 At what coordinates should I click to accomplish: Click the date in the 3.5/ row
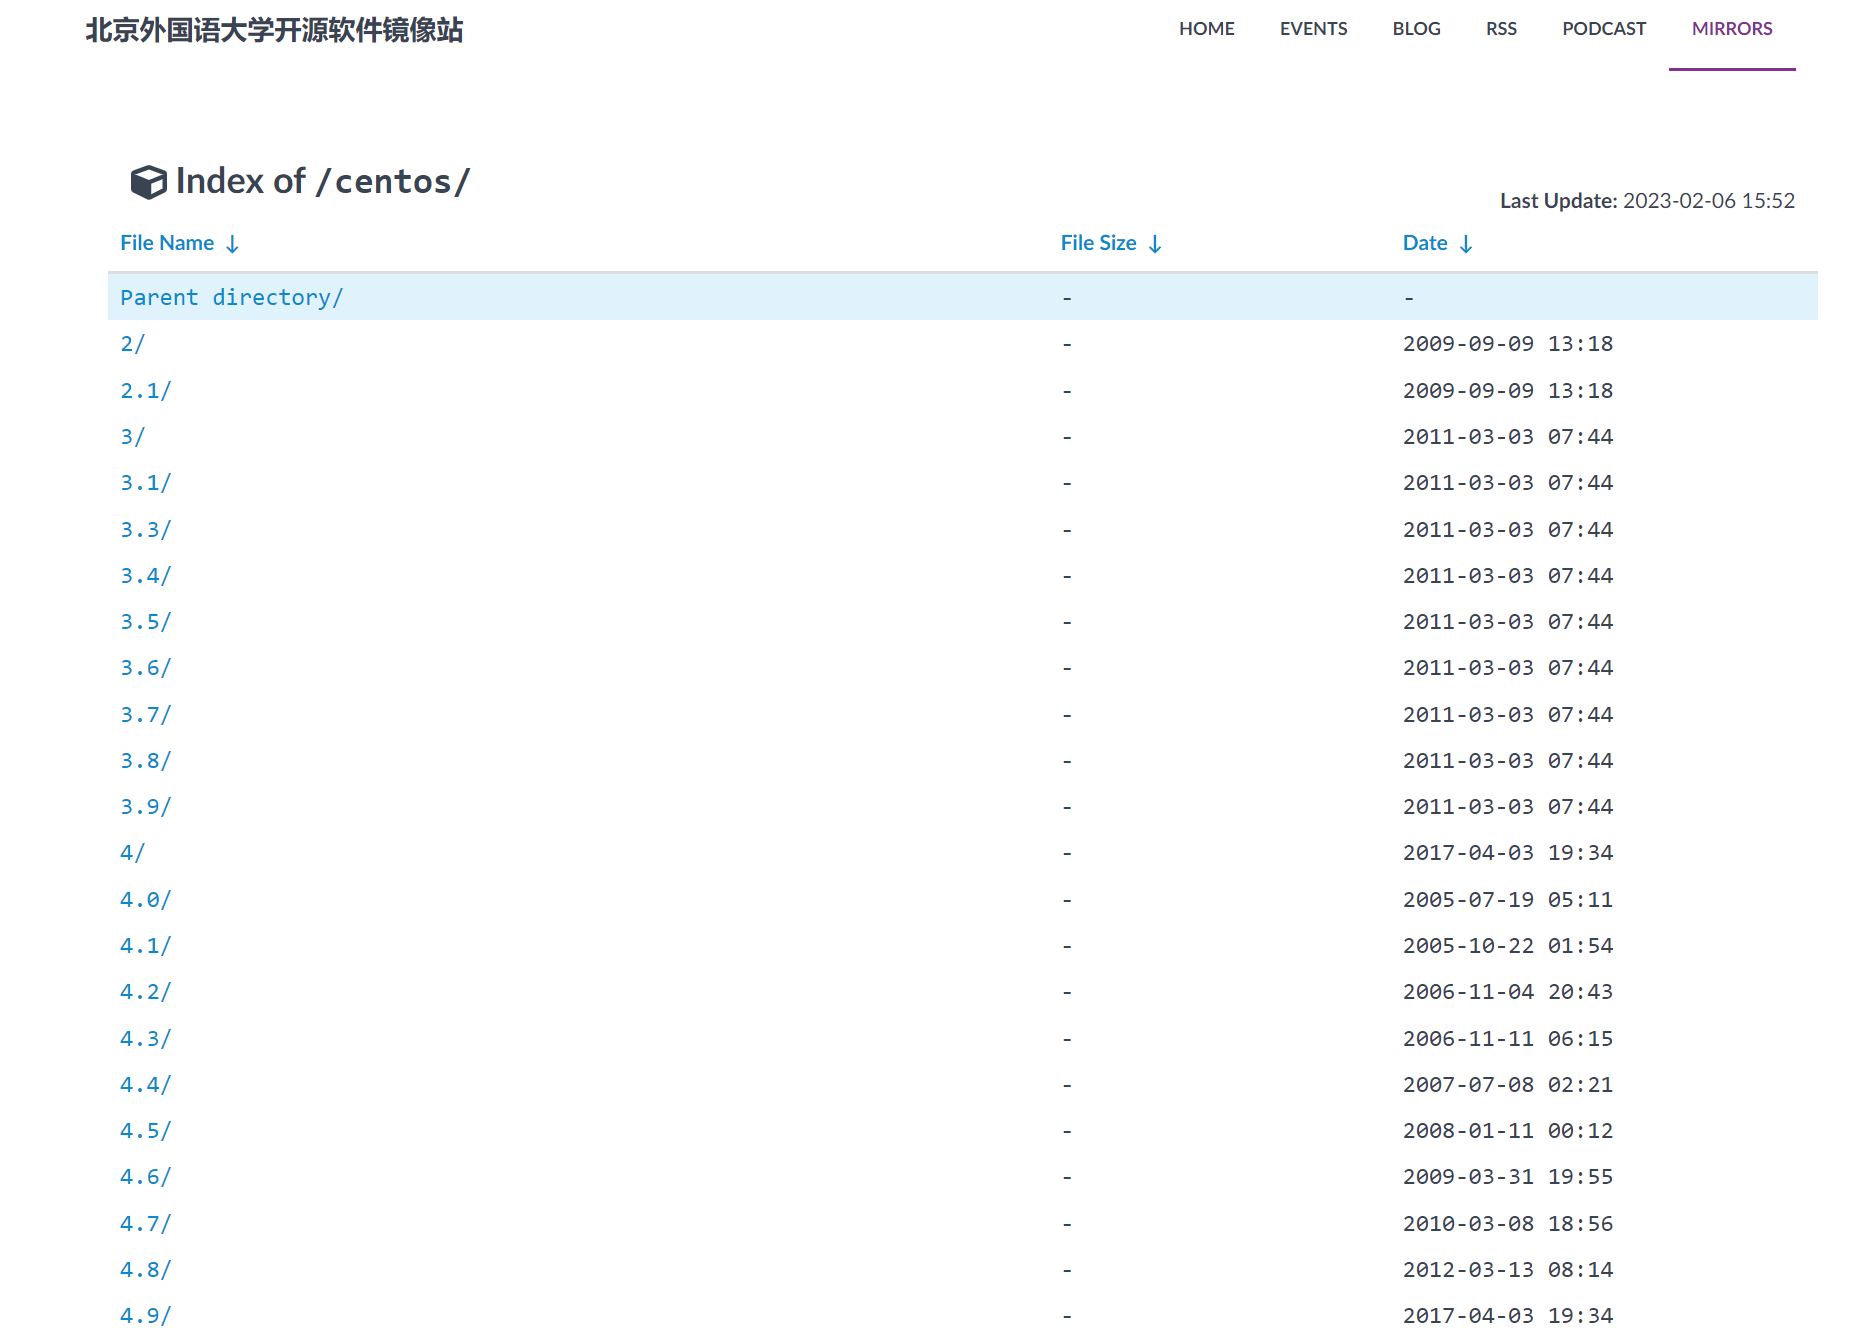point(1508,622)
